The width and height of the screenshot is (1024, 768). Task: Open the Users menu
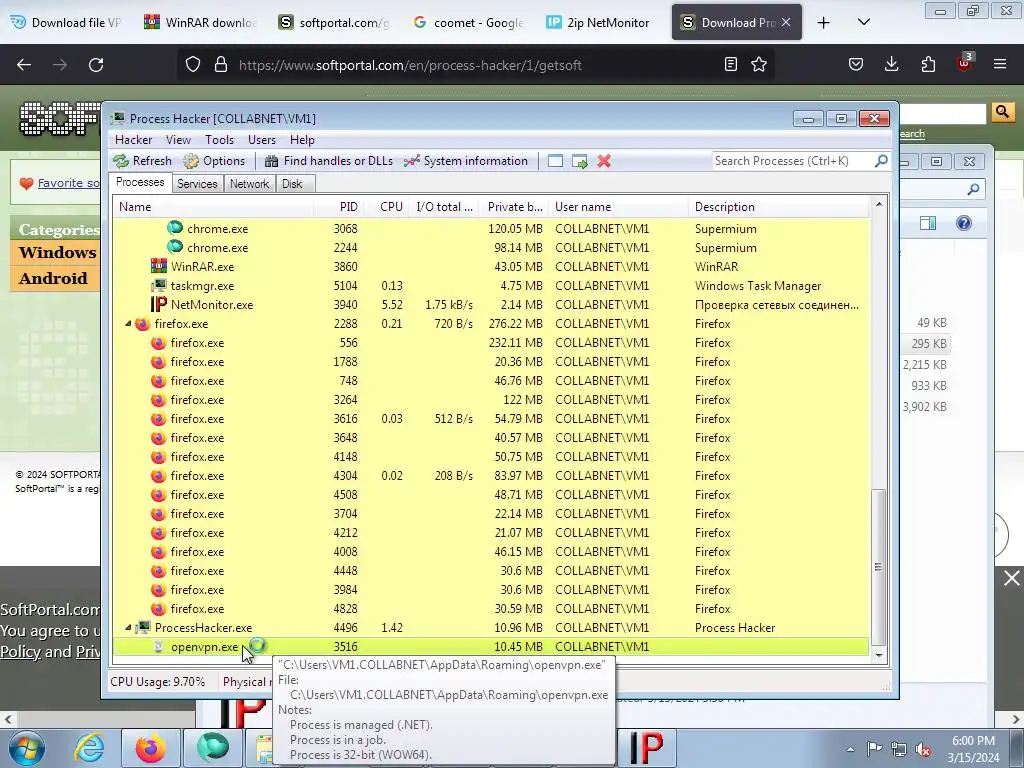(262, 140)
